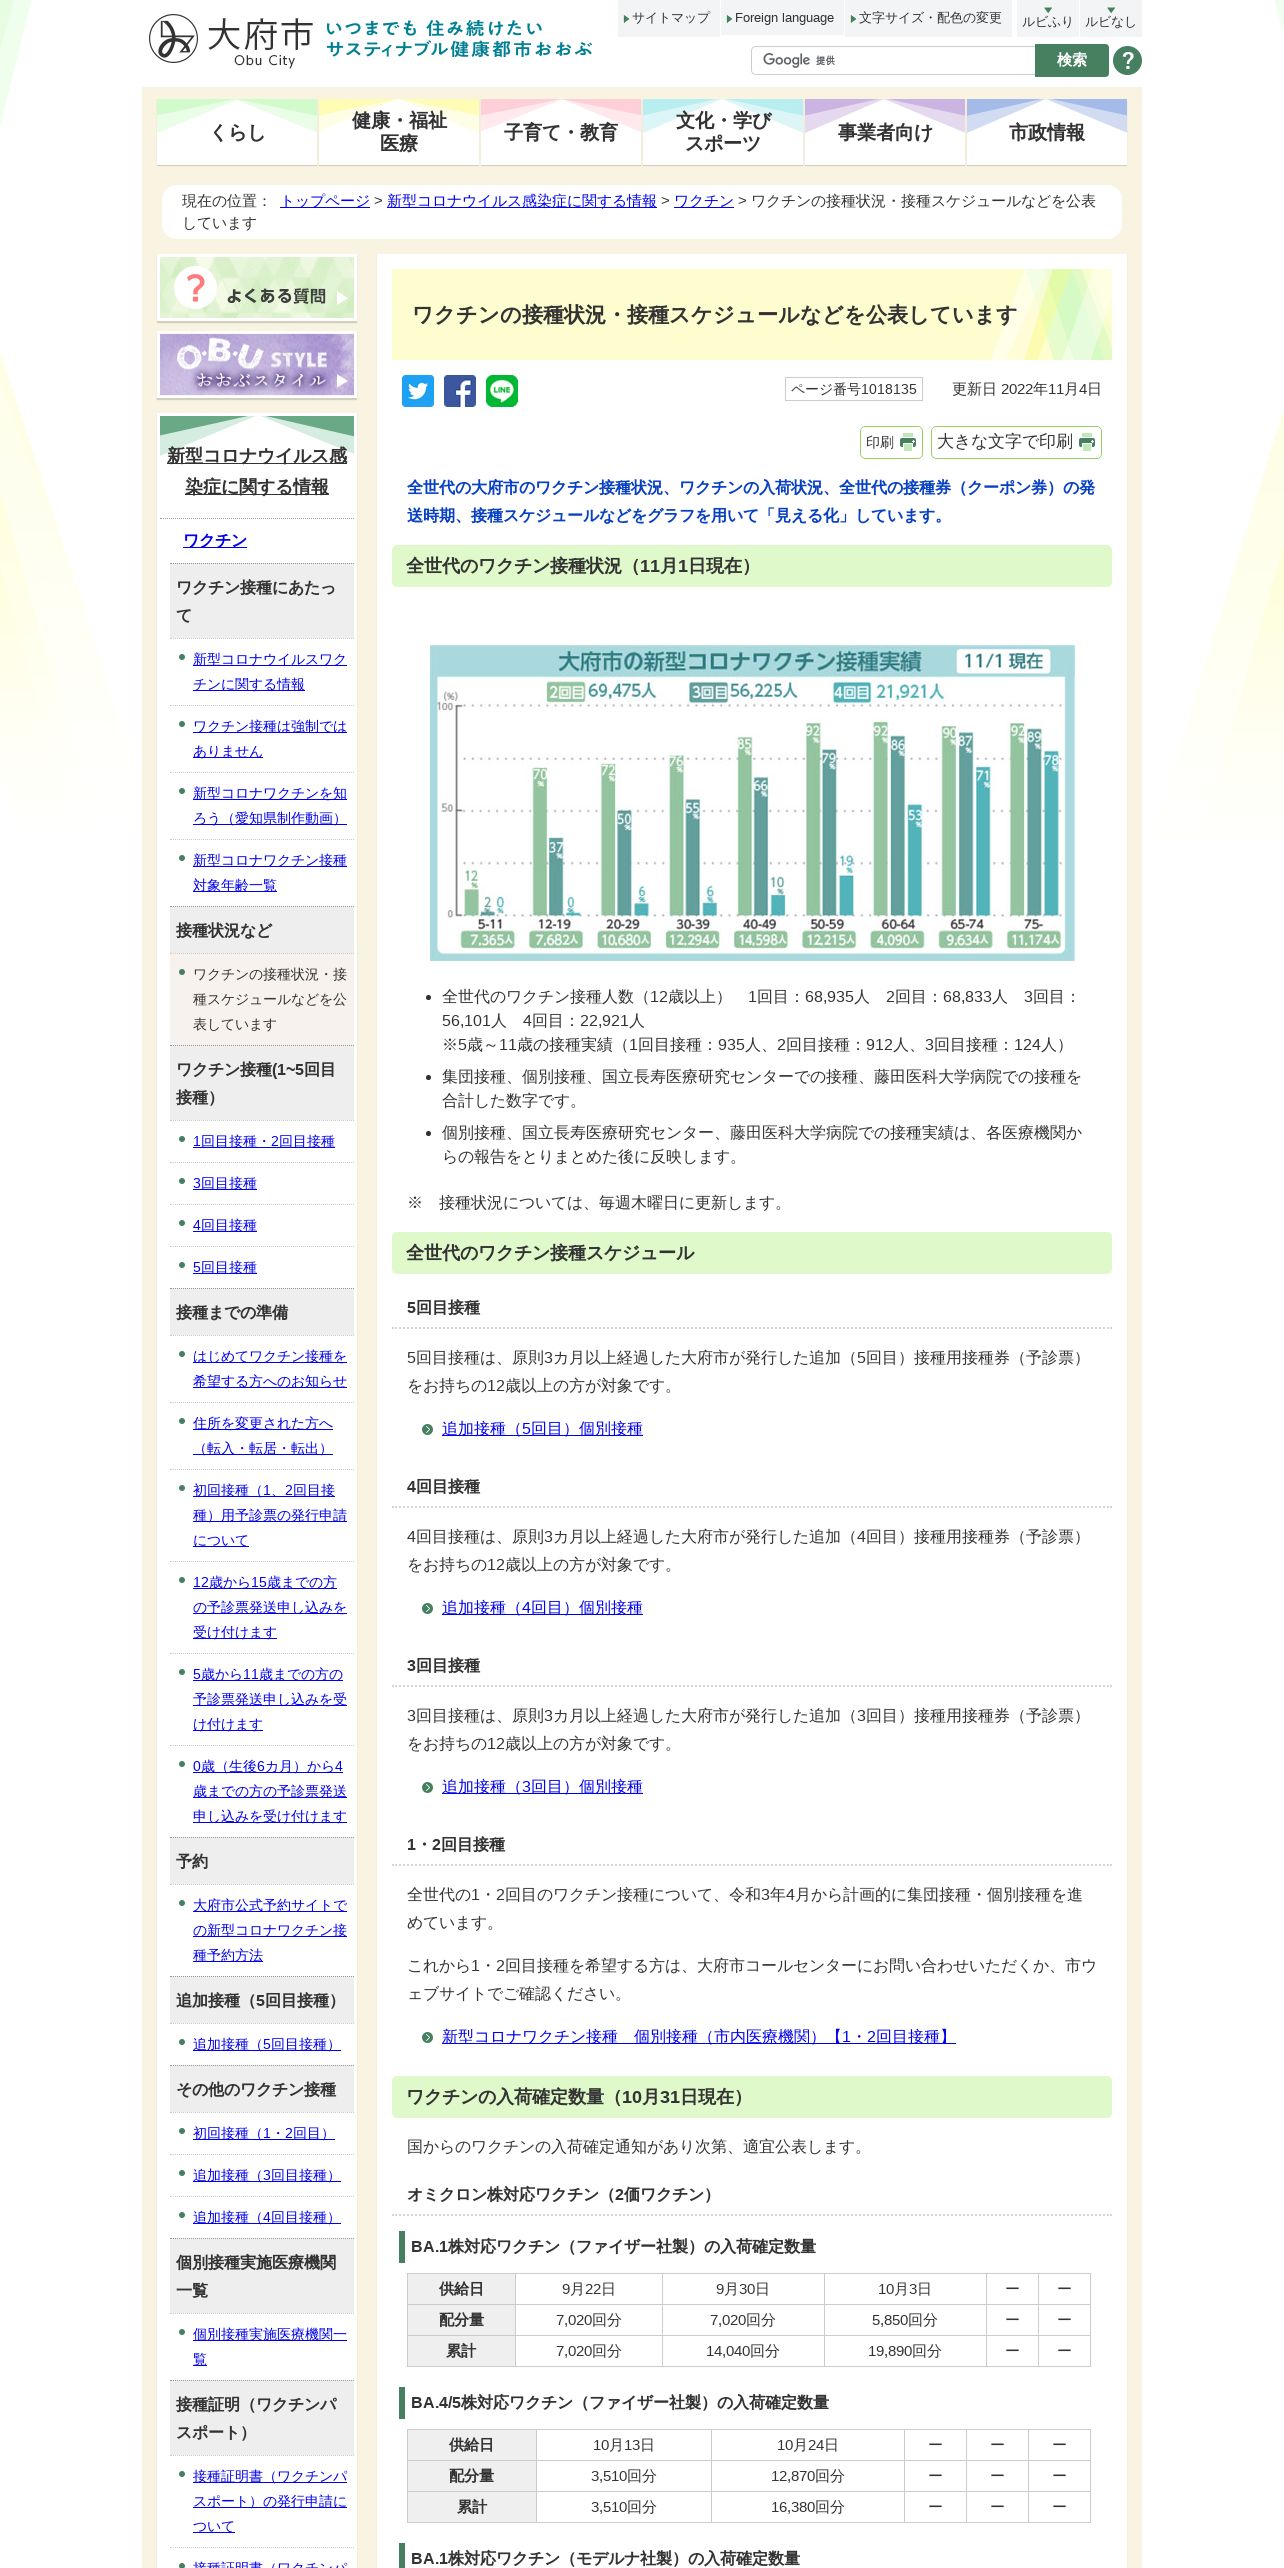Open 追加接種（3回目）個別接種 content link
The height and width of the screenshot is (2568, 1284).
[542, 1787]
